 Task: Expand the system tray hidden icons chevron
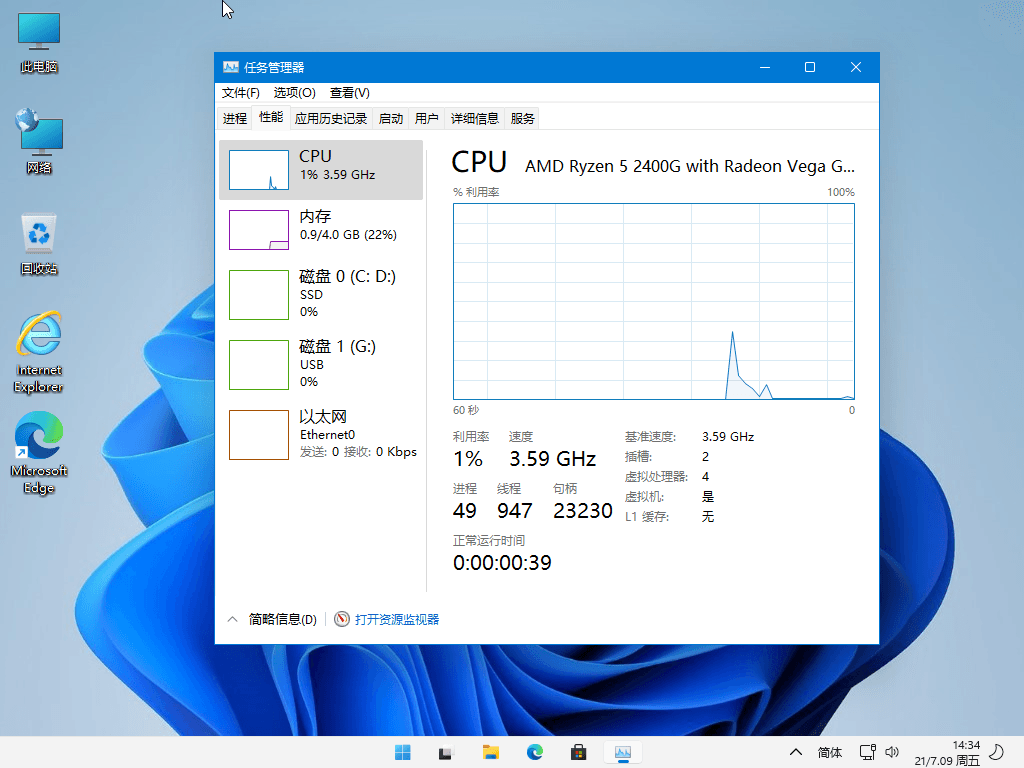796,752
